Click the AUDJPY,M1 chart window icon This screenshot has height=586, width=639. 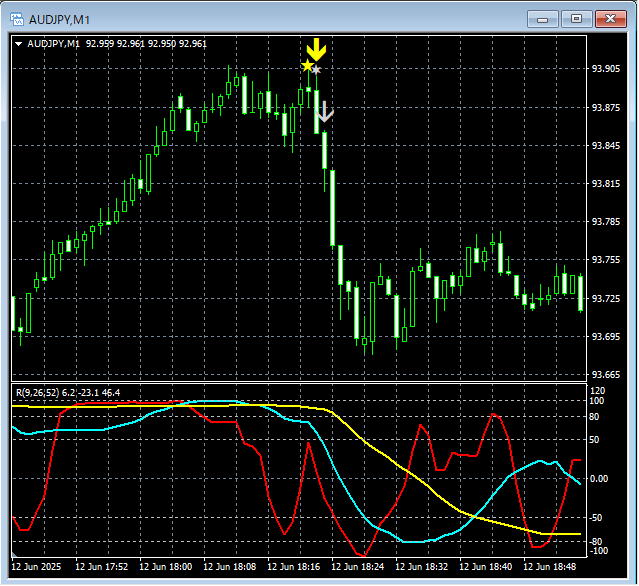pyautogui.click(x=17, y=19)
